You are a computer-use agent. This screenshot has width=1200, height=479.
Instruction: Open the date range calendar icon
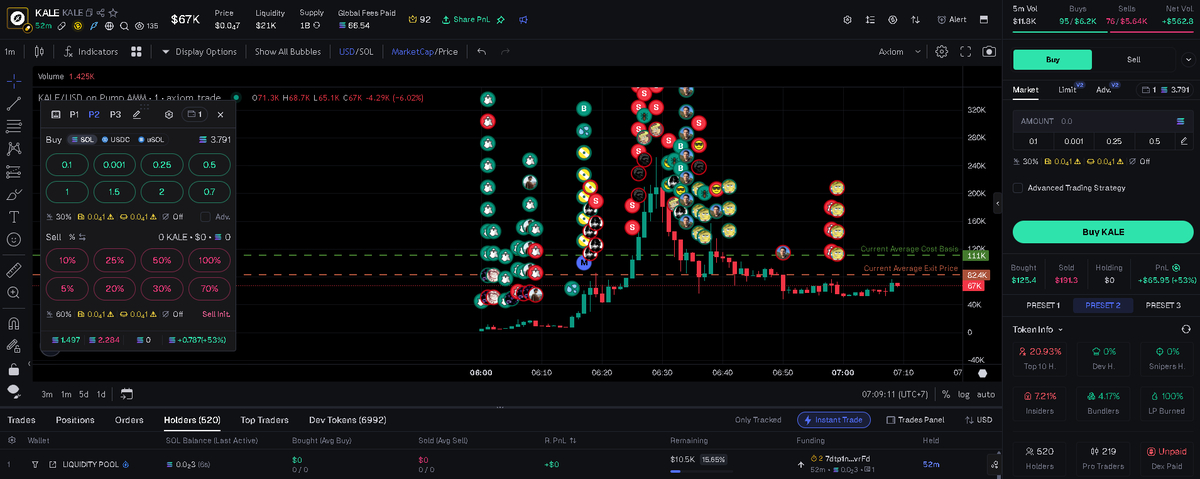coord(127,394)
